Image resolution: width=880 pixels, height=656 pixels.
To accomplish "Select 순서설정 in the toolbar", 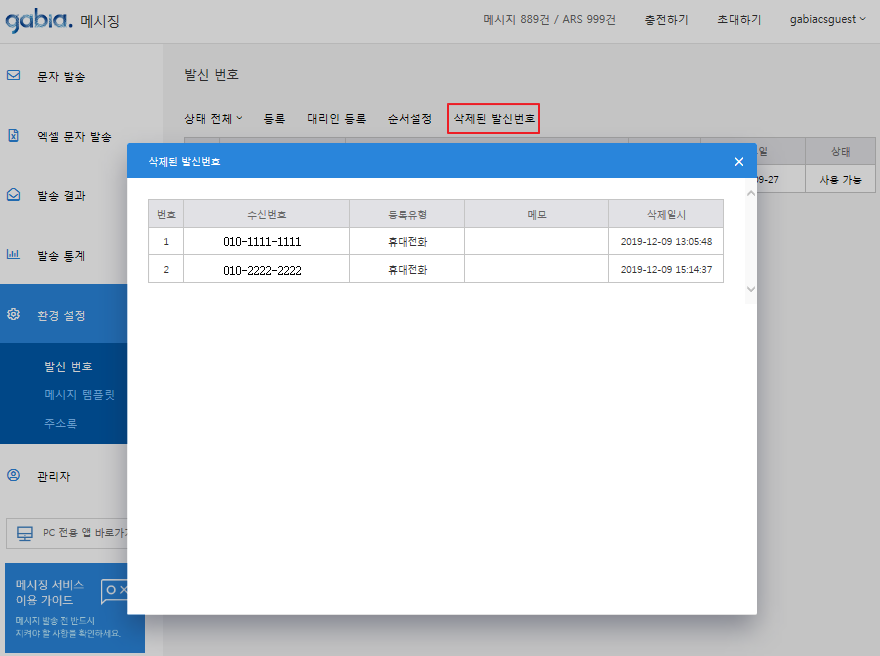I will [410, 118].
